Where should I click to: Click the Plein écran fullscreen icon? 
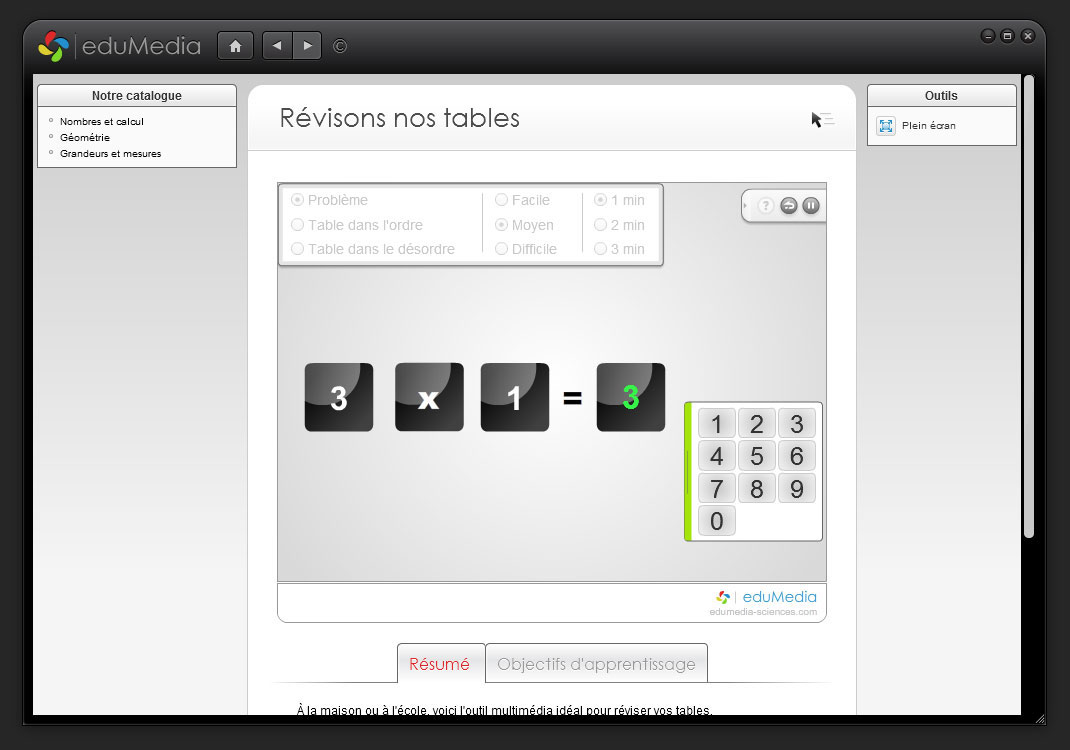point(885,126)
